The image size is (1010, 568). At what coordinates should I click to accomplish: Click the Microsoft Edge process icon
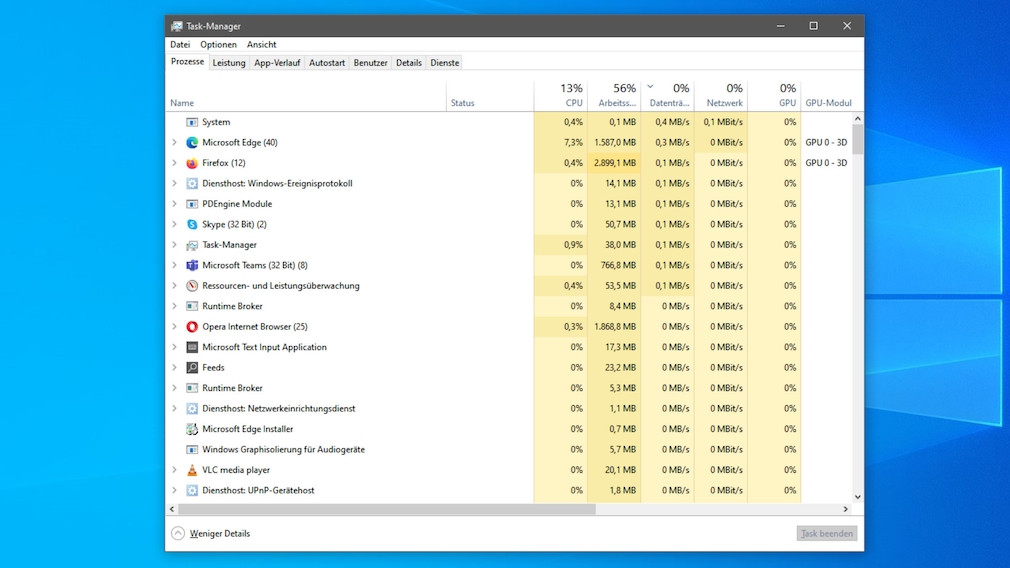point(192,142)
